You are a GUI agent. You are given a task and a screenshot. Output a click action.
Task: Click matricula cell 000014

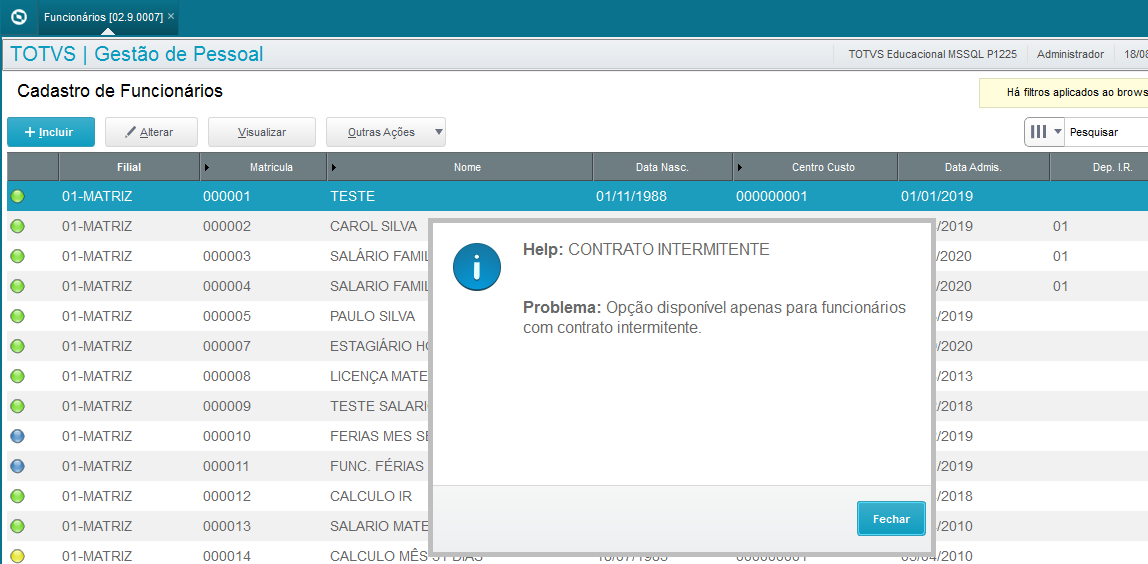coord(227,556)
